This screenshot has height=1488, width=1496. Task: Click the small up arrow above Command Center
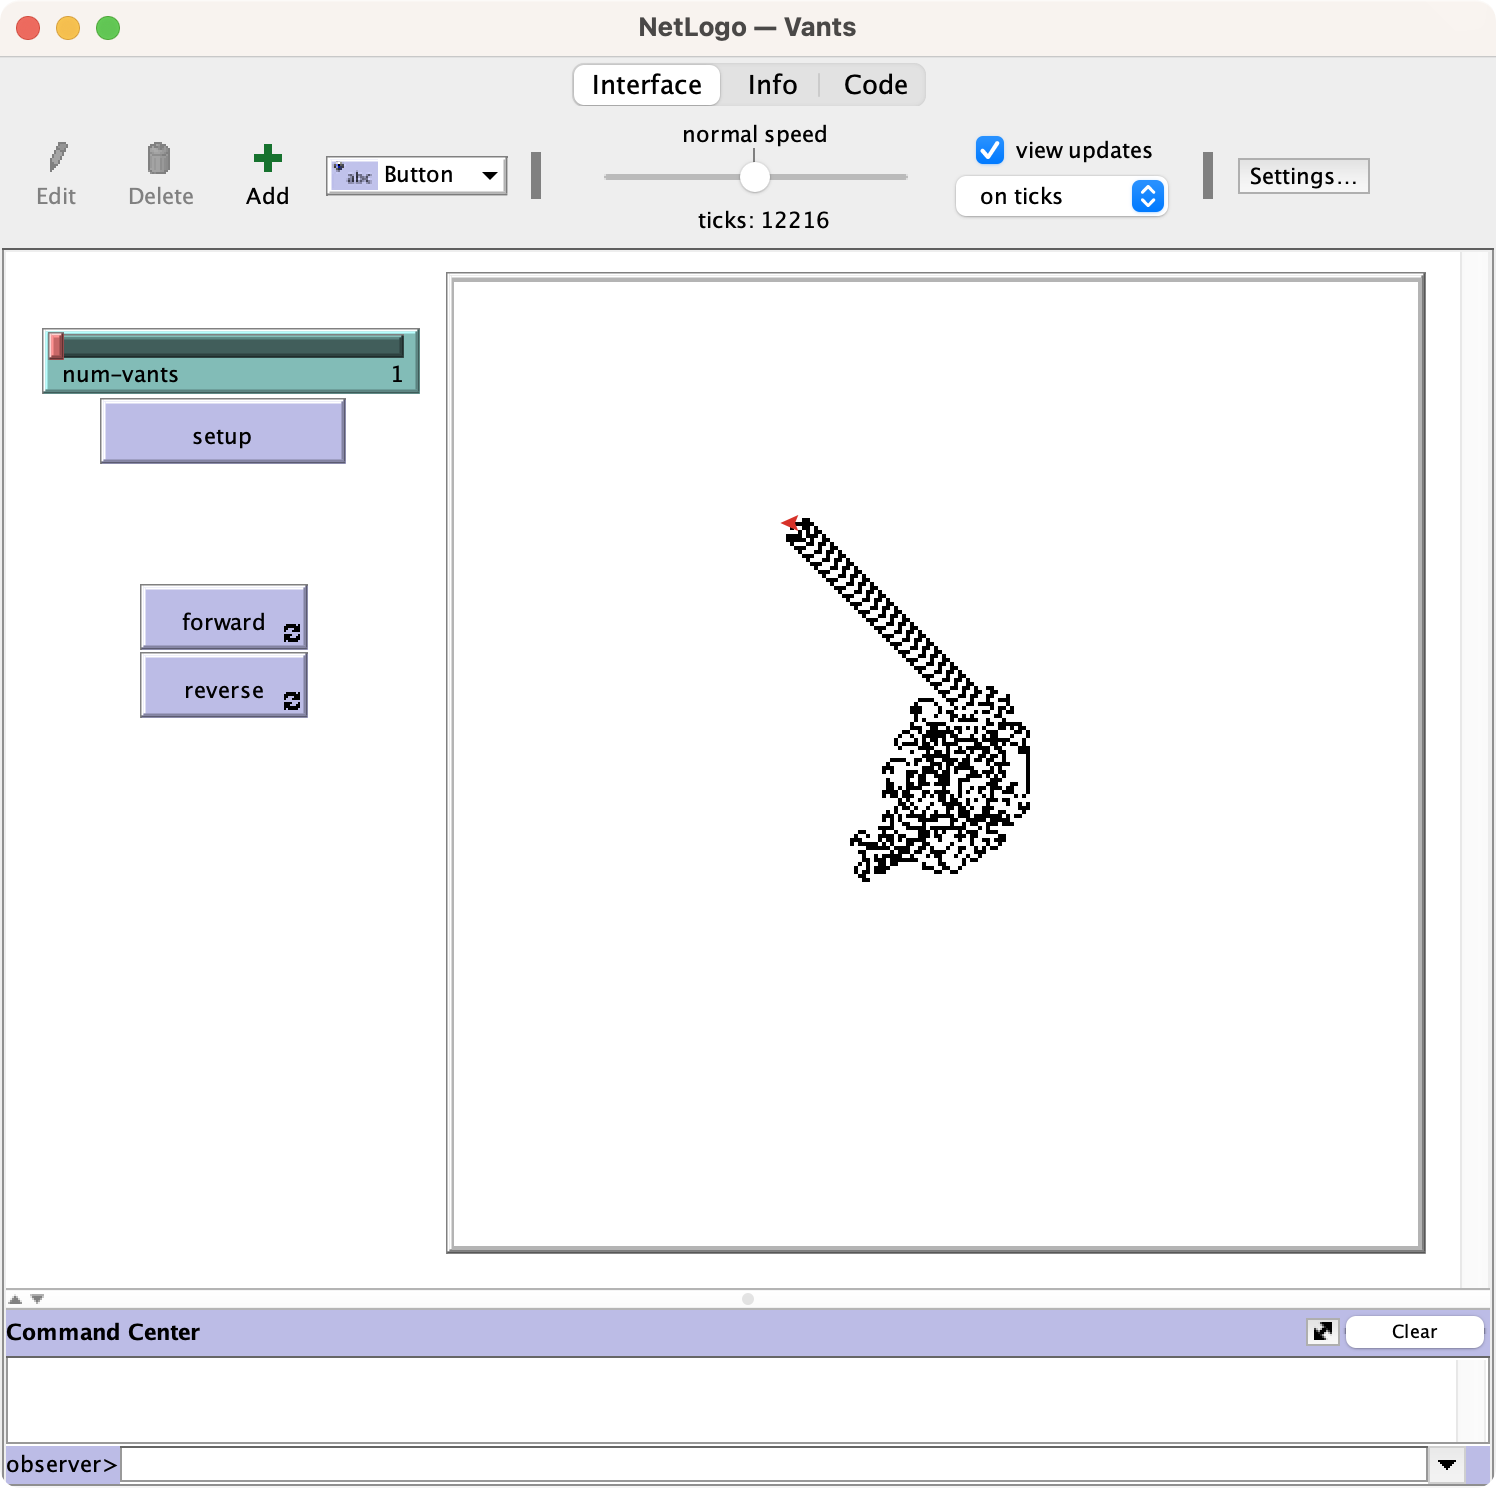(15, 1299)
